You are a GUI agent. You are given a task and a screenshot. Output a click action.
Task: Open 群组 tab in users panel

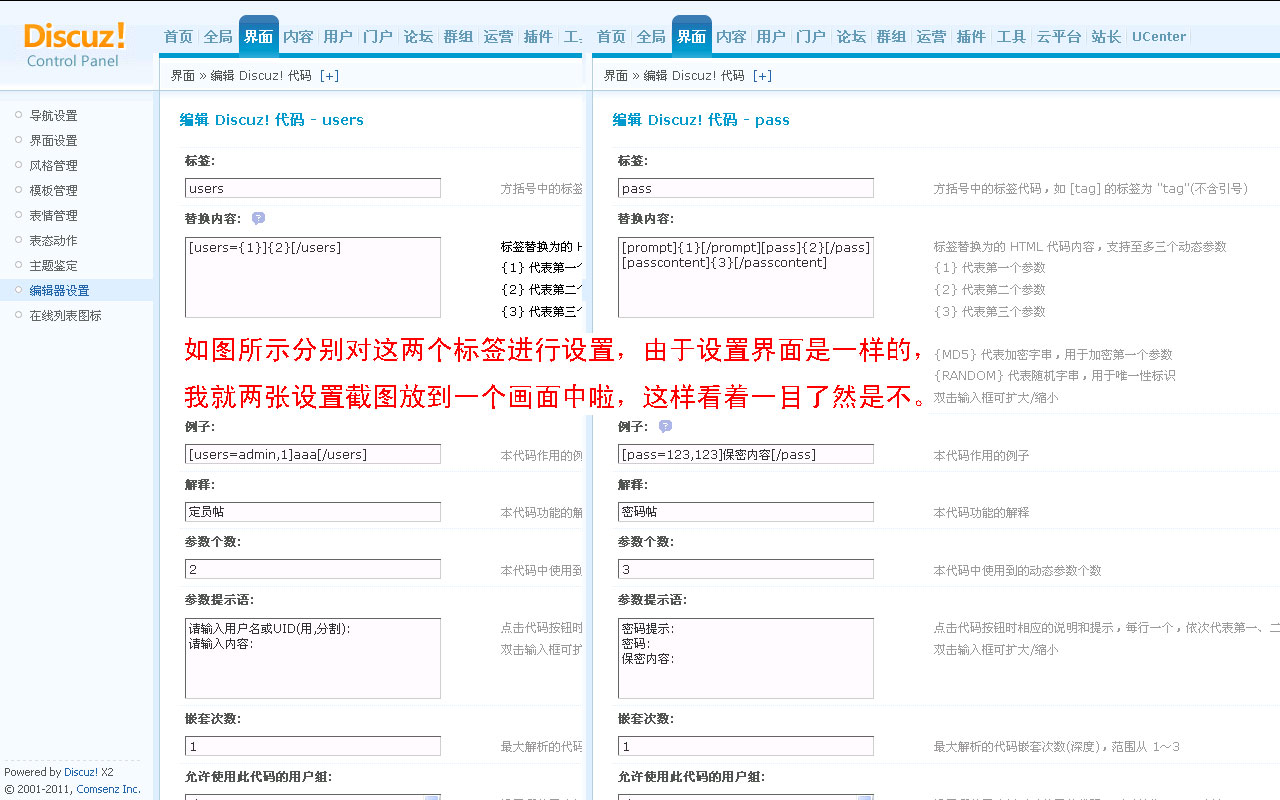click(x=458, y=37)
